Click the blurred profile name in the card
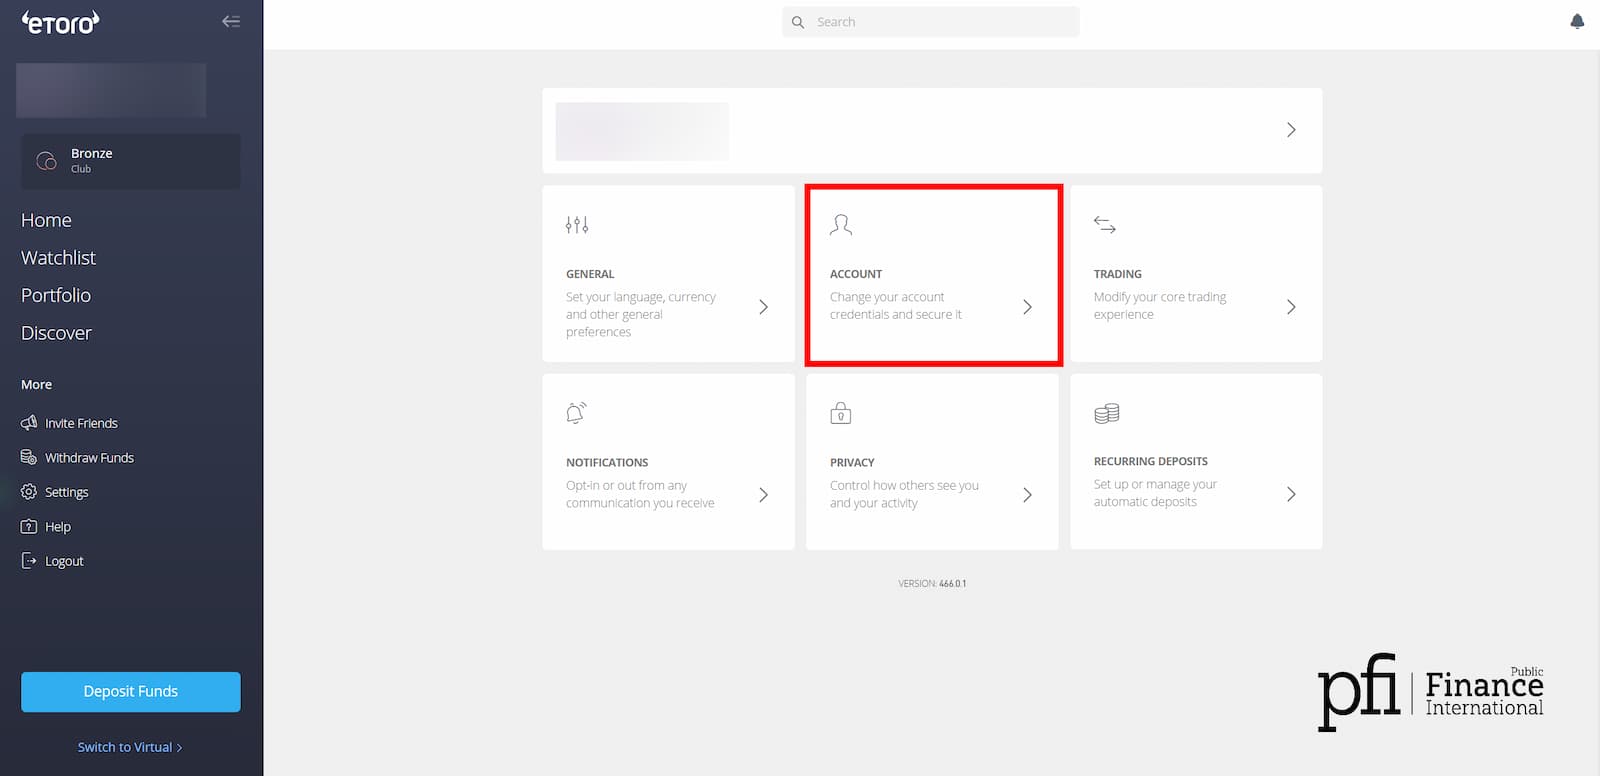The width and height of the screenshot is (1600, 776). [x=642, y=131]
